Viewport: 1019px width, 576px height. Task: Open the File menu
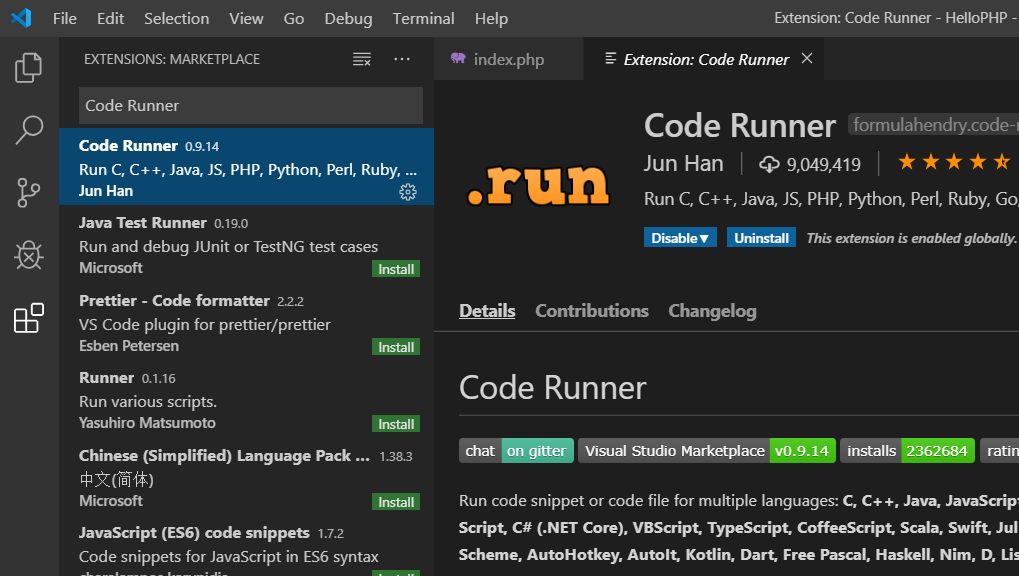(x=64, y=18)
